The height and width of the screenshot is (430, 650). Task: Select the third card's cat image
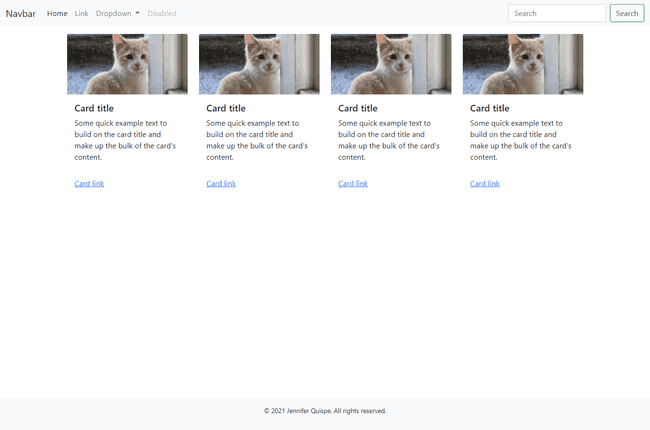tap(391, 64)
